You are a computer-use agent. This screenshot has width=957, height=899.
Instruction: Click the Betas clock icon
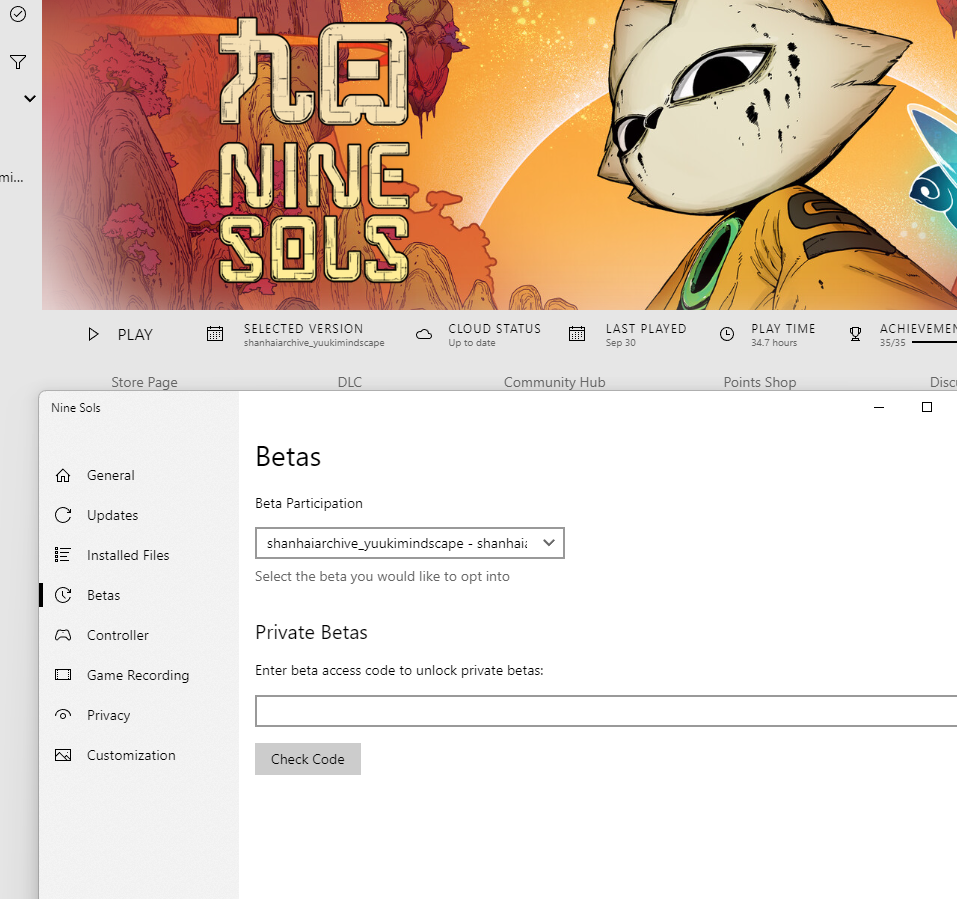[63, 595]
